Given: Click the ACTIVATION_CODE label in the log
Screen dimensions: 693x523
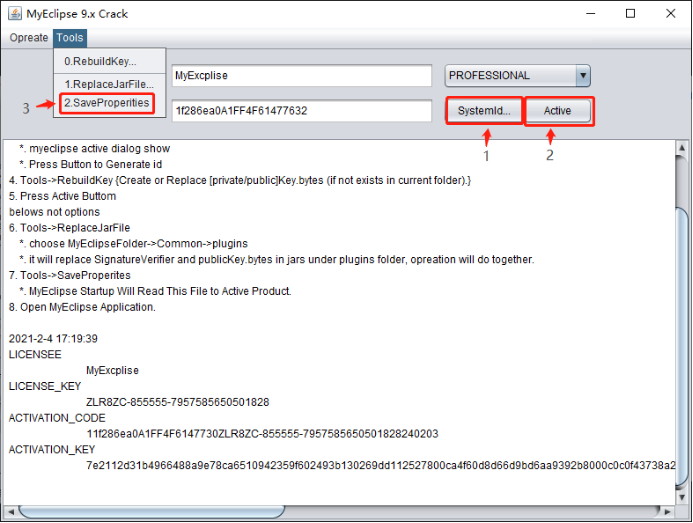Looking at the screenshot, I should coord(57,418).
